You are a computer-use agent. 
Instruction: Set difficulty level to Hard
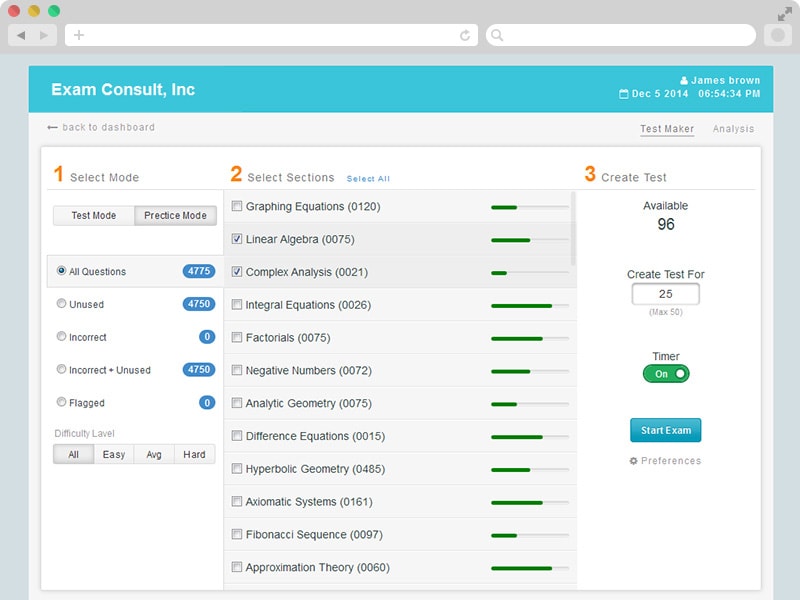pyautogui.click(x=194, y=454)
